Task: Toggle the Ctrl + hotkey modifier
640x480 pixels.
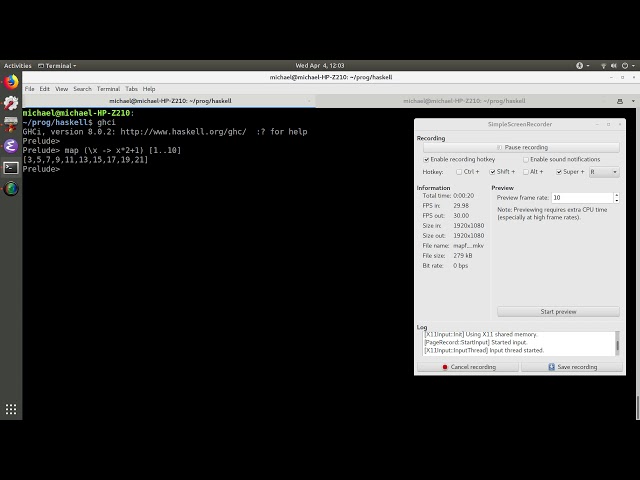Action: pyautogui.click(x=460, y=172)
